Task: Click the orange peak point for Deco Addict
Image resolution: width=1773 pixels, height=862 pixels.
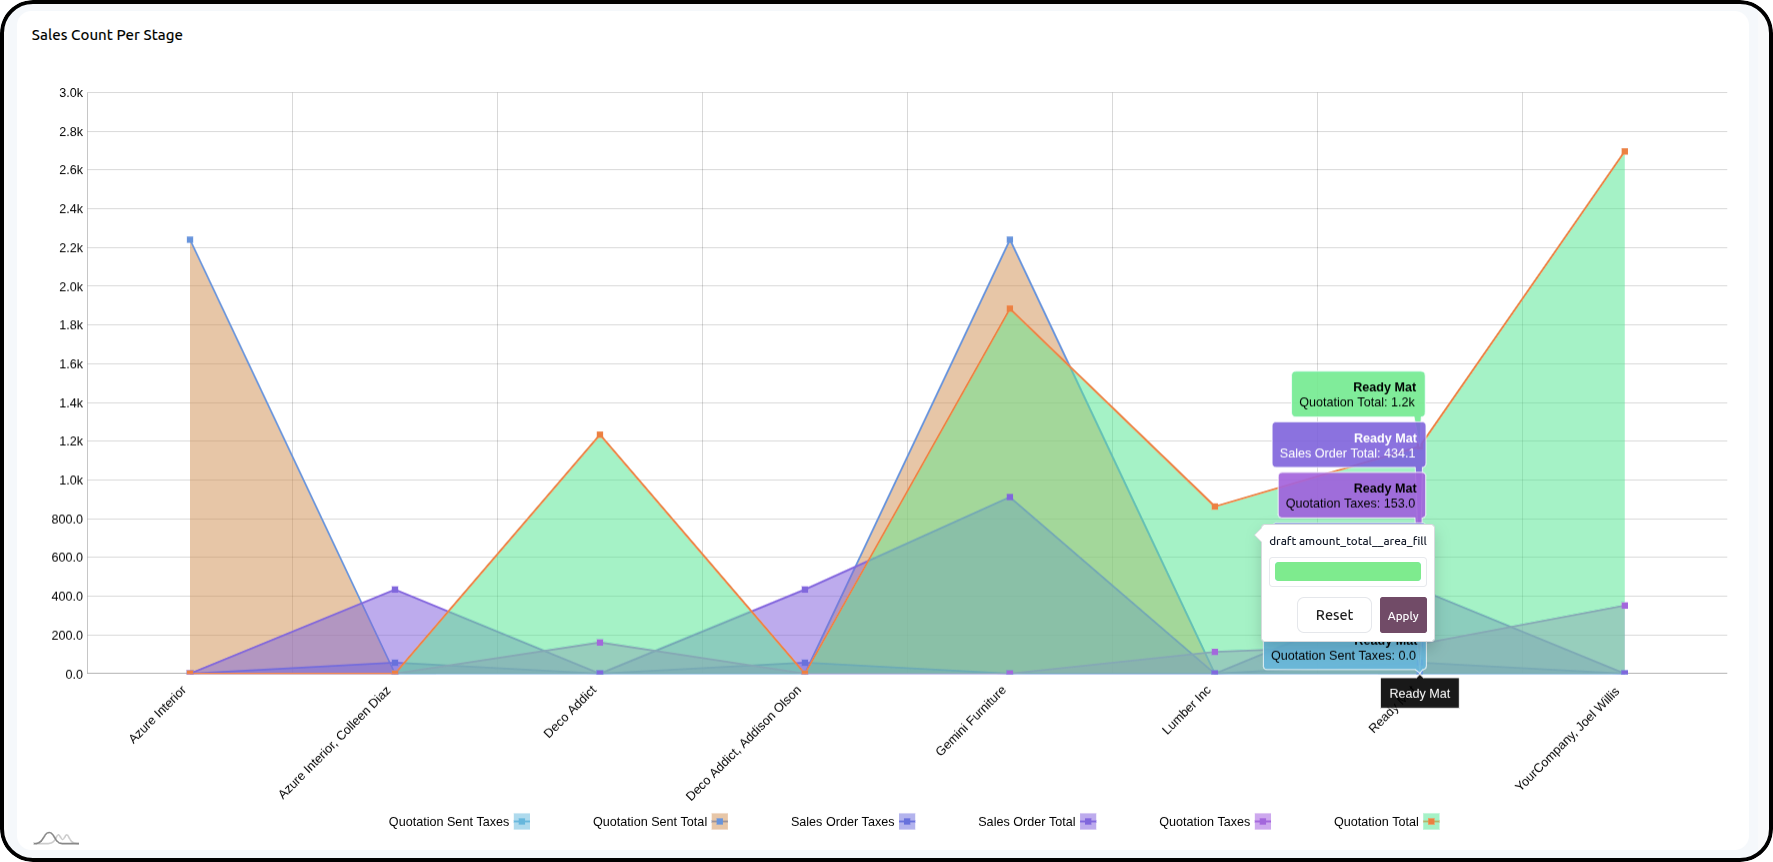Action: point(600,435)
